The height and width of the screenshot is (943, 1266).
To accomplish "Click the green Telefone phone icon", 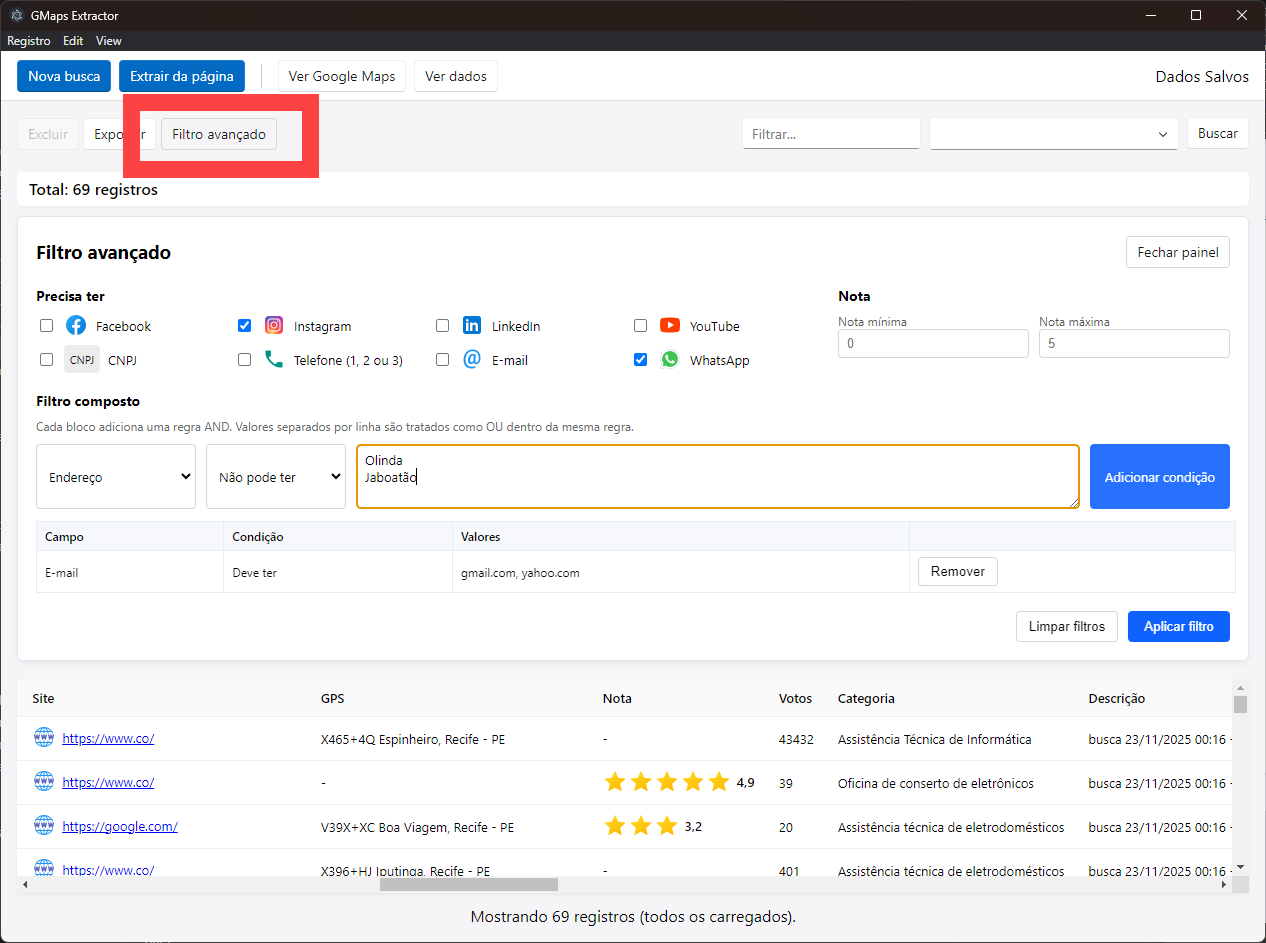I will pos(274,360).
